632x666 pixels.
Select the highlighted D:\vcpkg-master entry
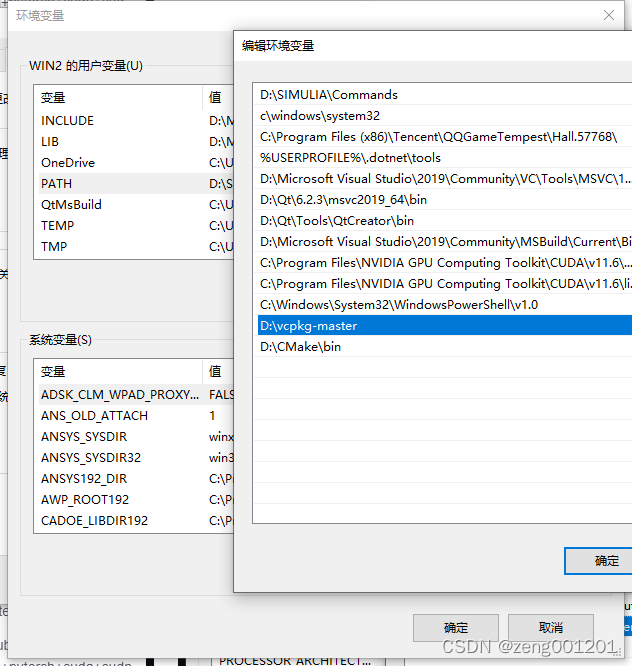click(443, 325)
